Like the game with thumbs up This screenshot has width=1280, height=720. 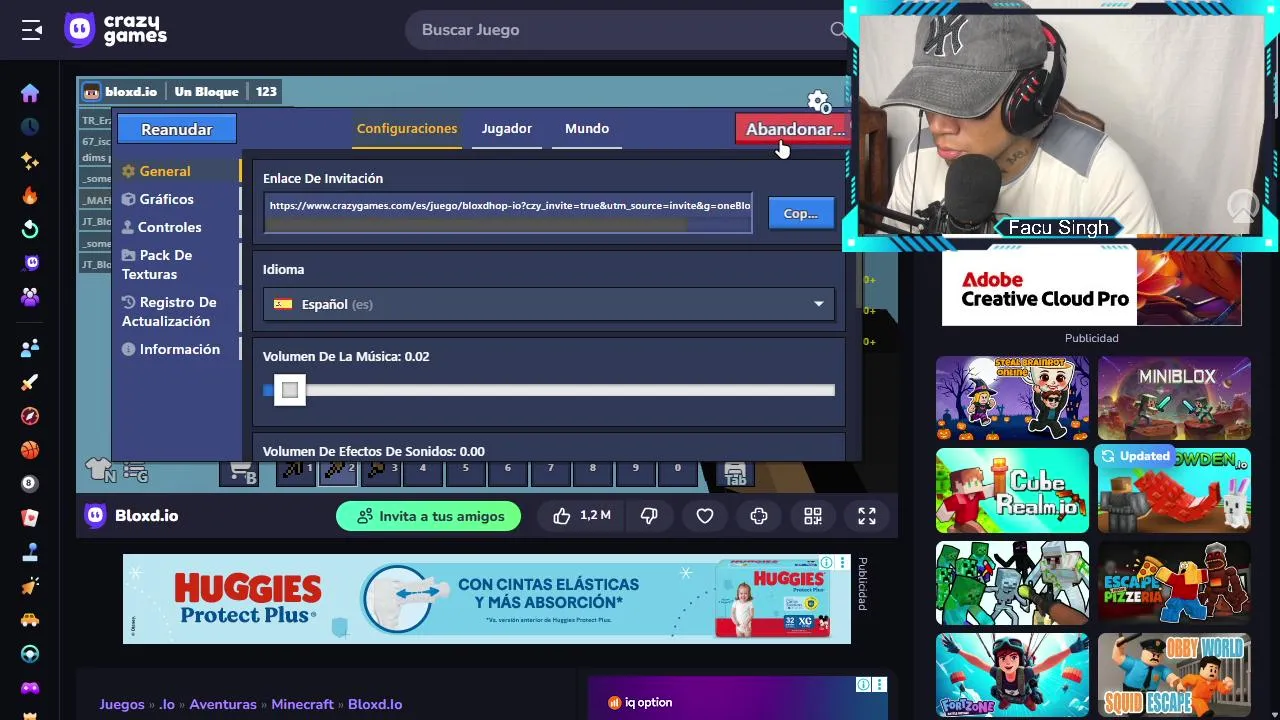581,516
